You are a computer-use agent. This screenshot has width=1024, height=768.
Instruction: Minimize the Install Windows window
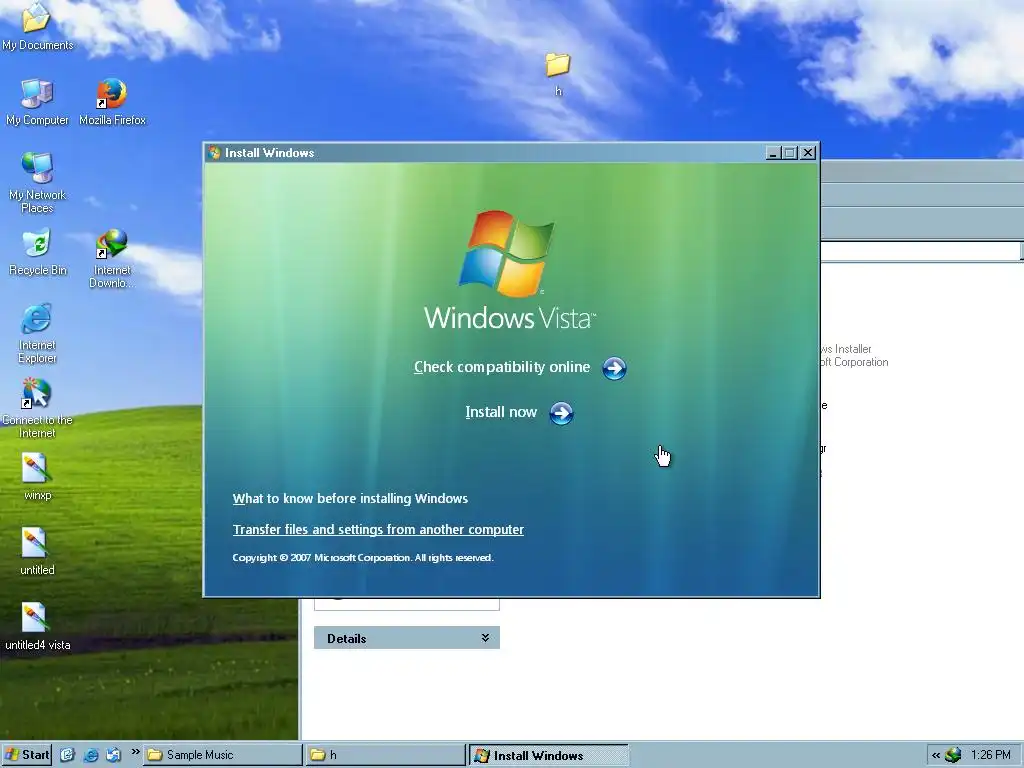[773, 153]
